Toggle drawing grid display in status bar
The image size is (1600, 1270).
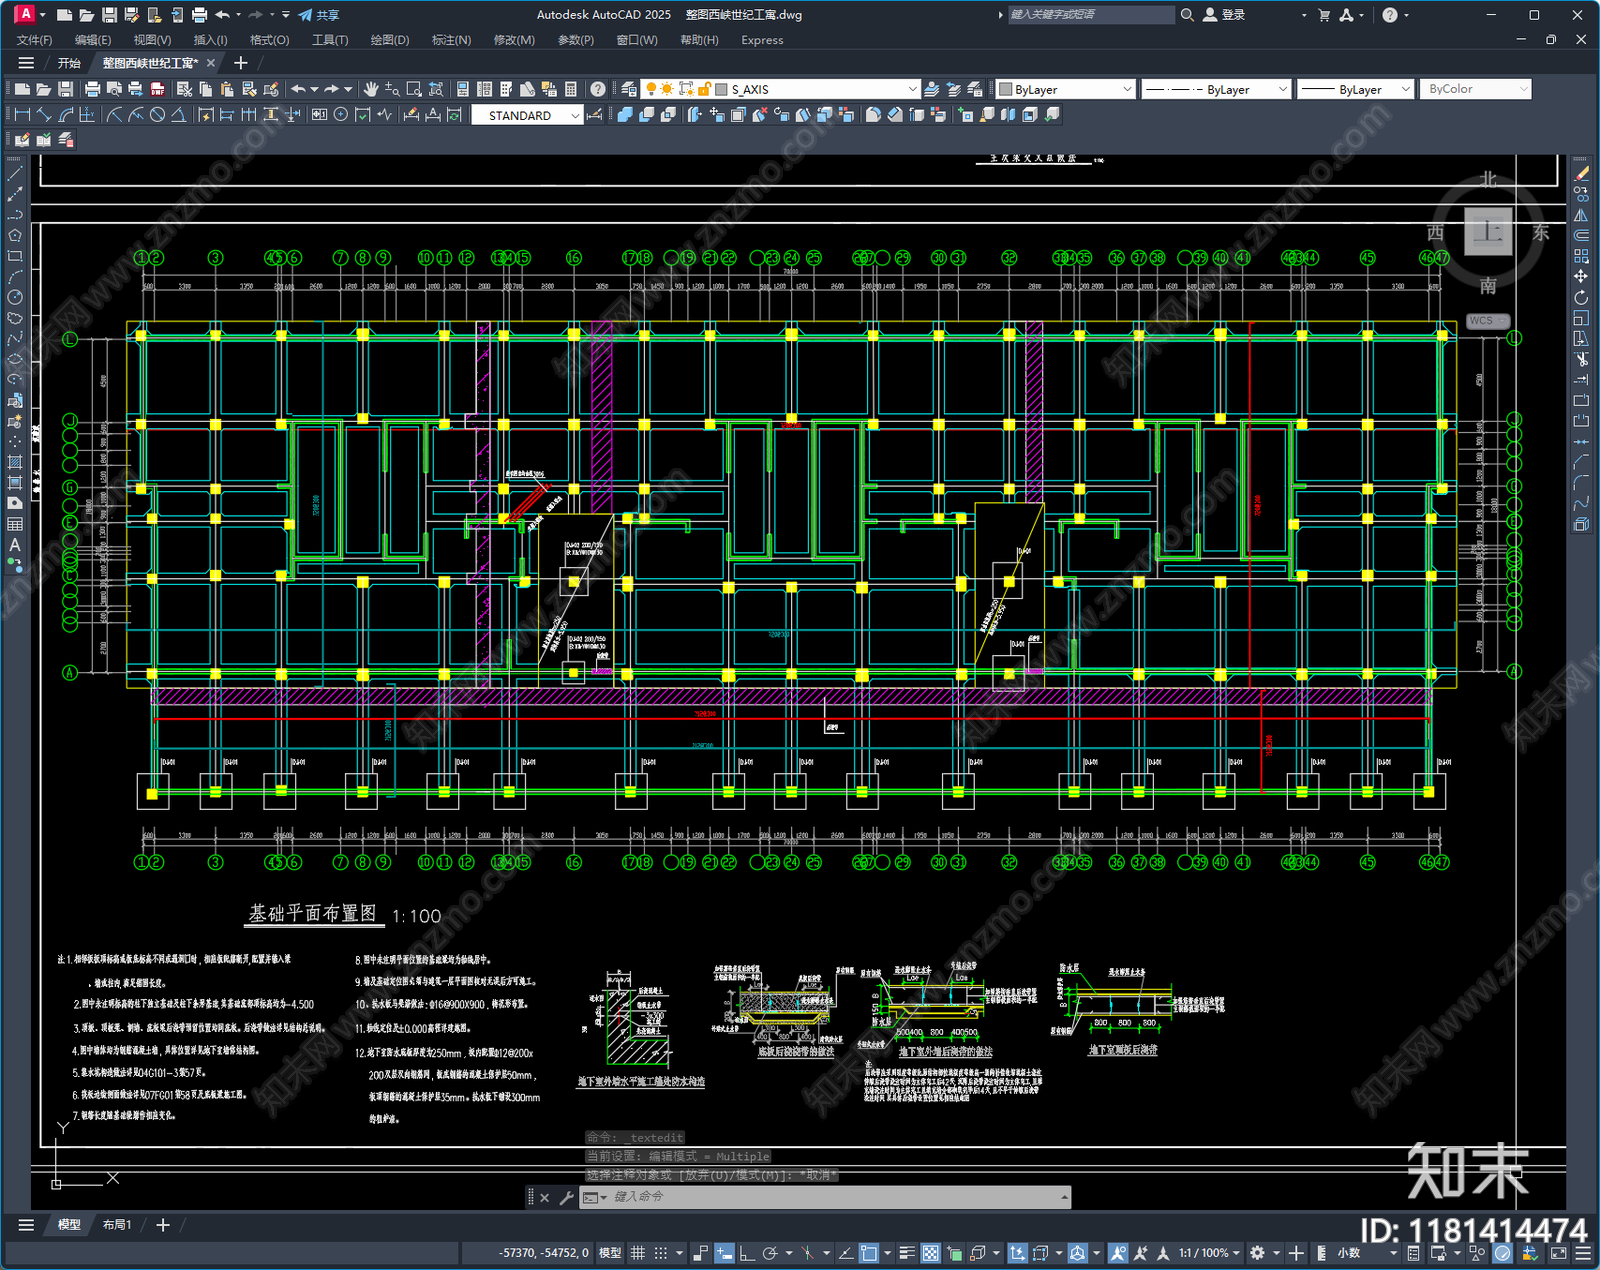tap(637, 1253)
